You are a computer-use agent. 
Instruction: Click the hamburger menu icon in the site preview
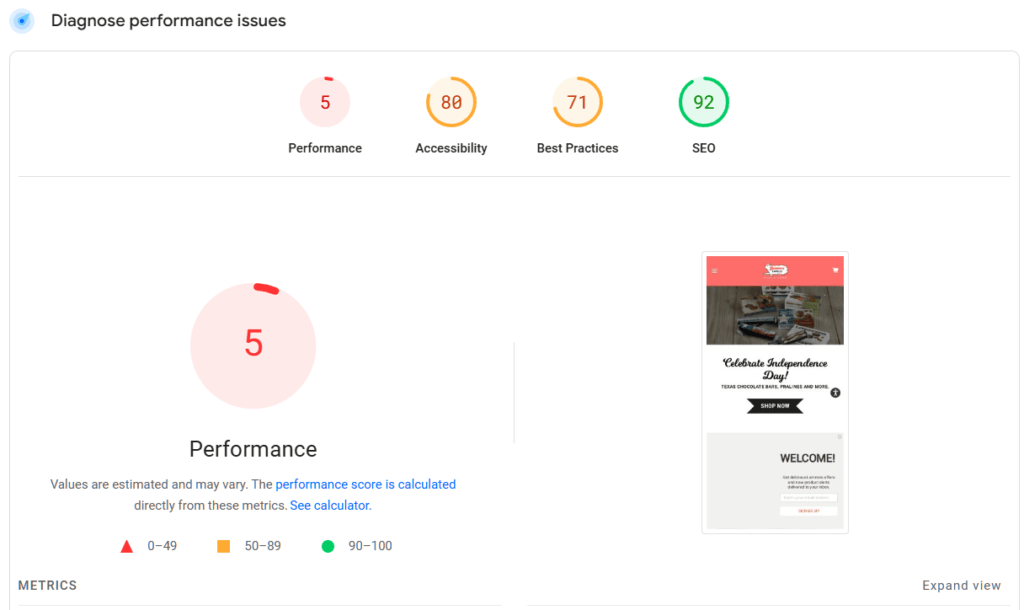(713, 270)
